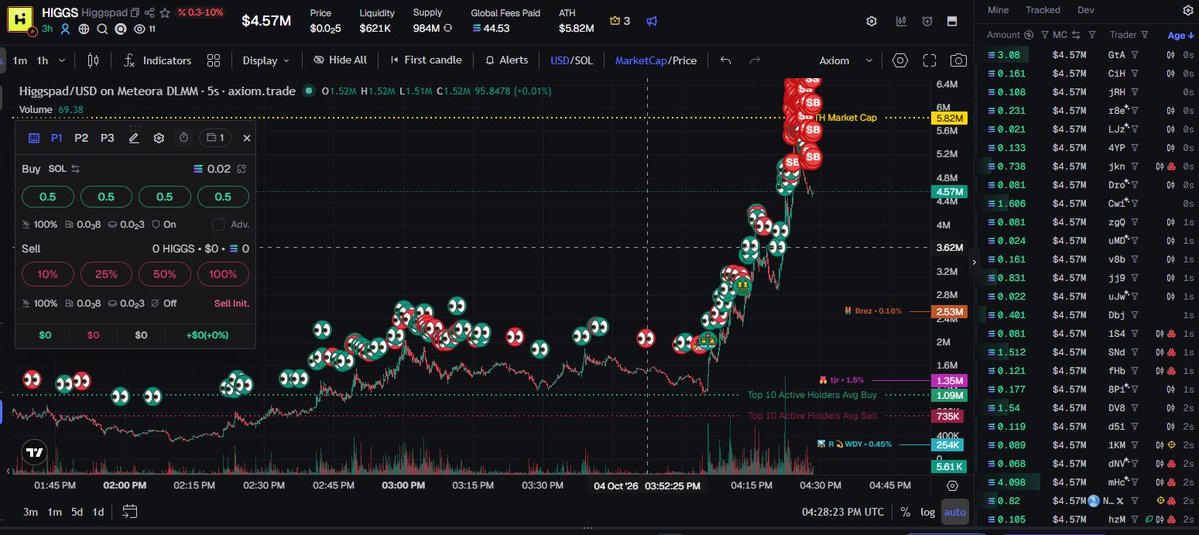Switch to the Mine tab
Viewport: 1199px width, 535px height.
[998, 10]
